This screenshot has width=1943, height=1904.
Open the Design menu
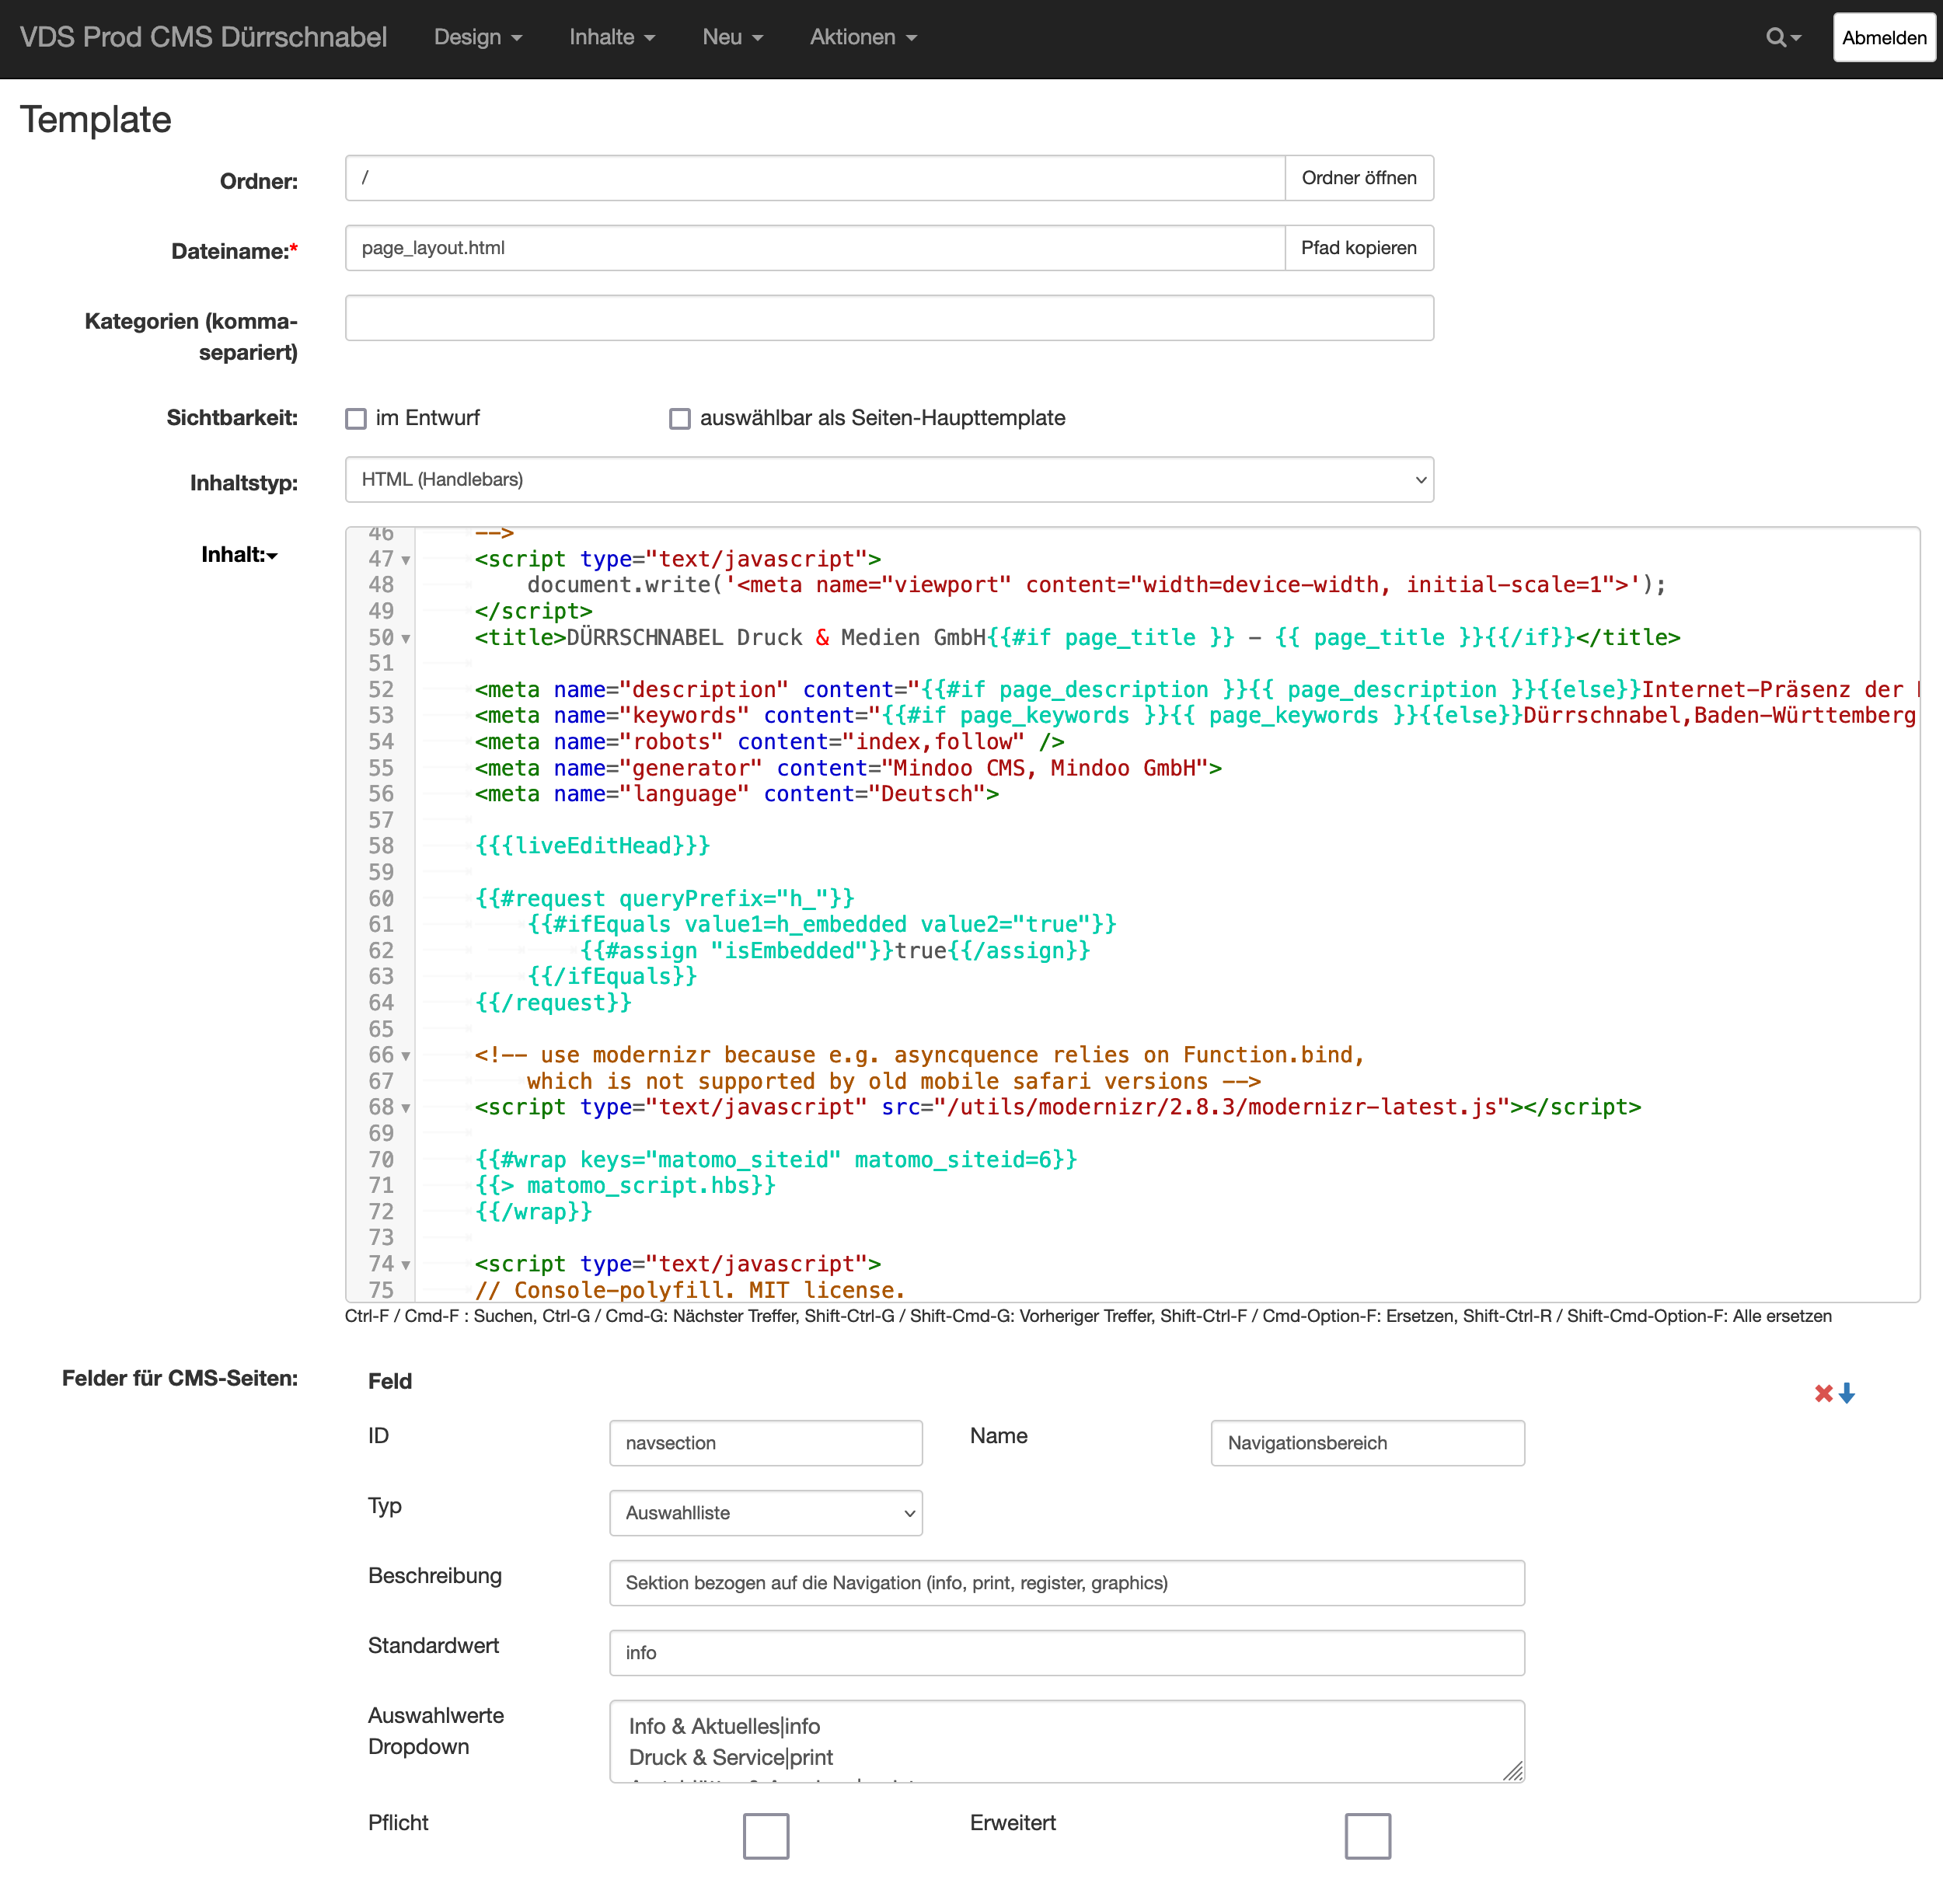[x=478, y=38]
